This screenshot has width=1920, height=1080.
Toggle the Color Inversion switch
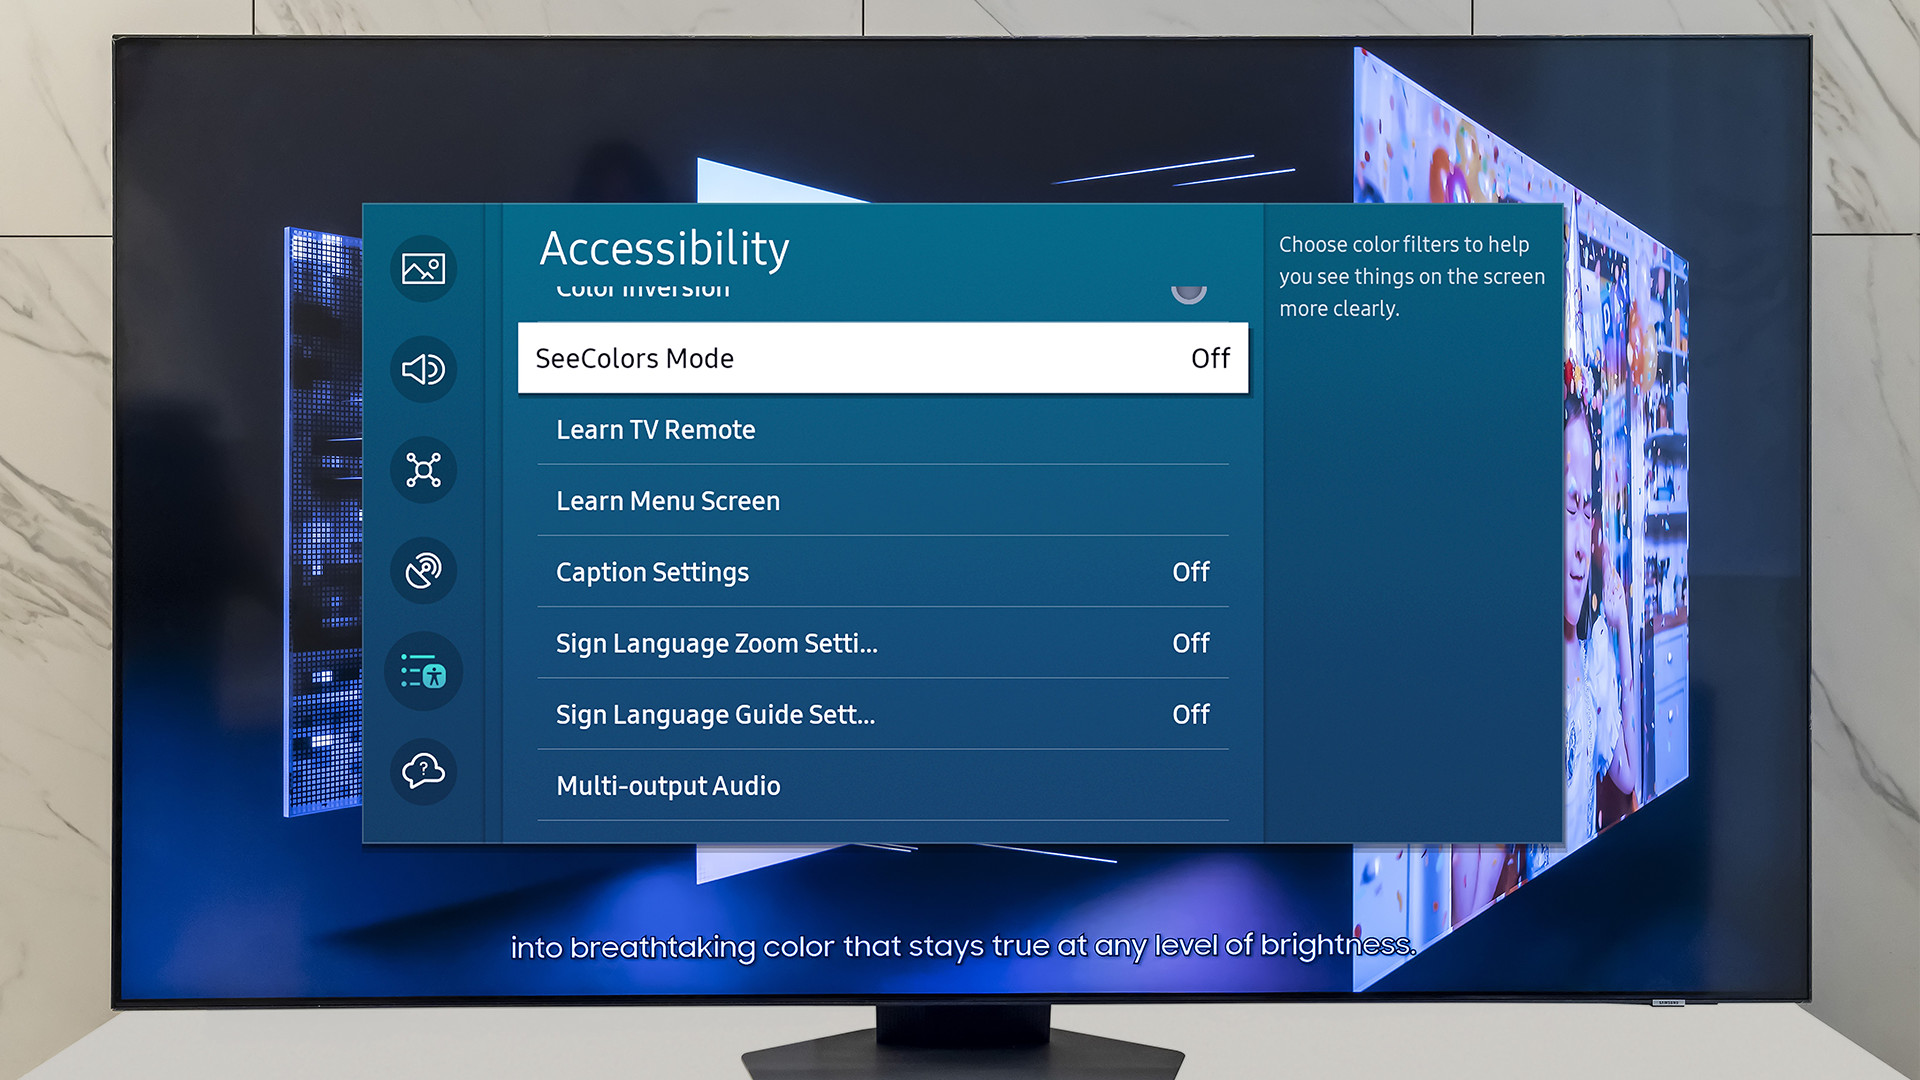tap(1188, 292)
